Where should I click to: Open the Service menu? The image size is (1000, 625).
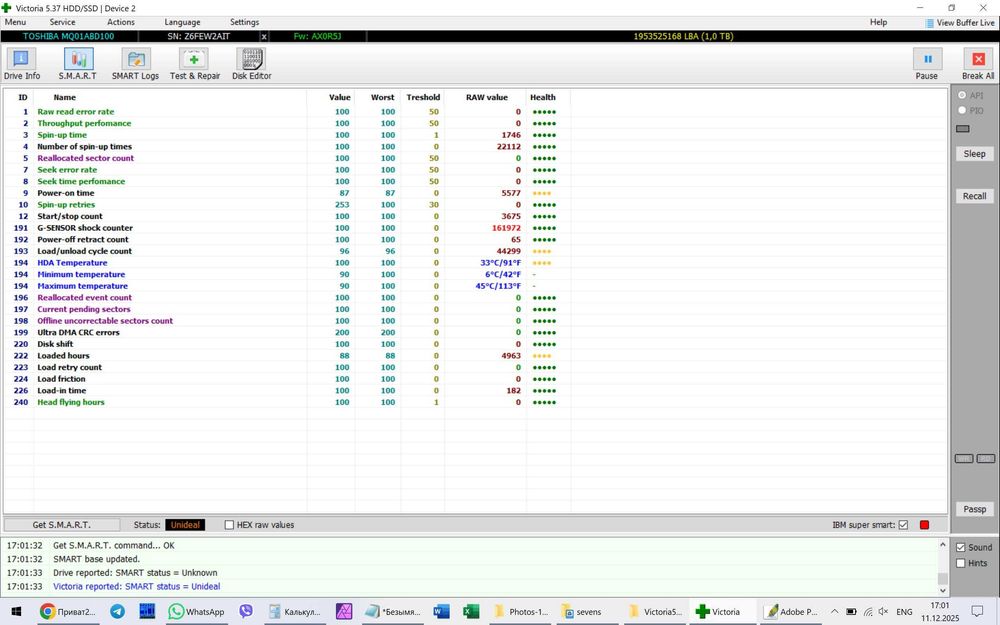pos(62,22)
